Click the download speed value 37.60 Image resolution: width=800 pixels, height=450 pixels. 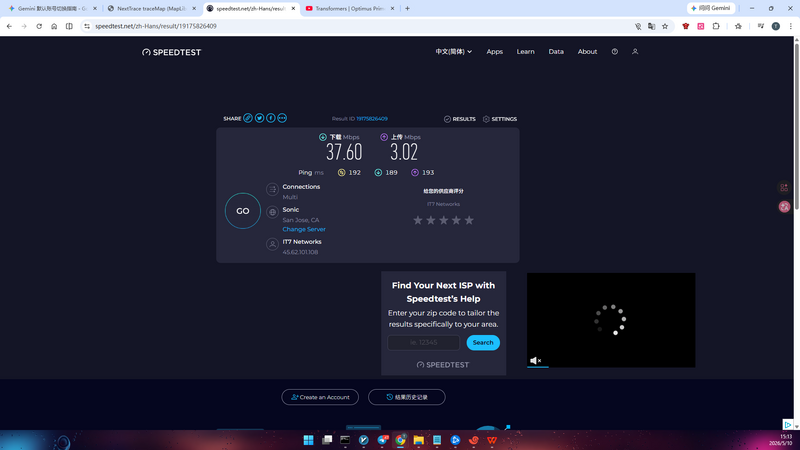click(344, 152)
